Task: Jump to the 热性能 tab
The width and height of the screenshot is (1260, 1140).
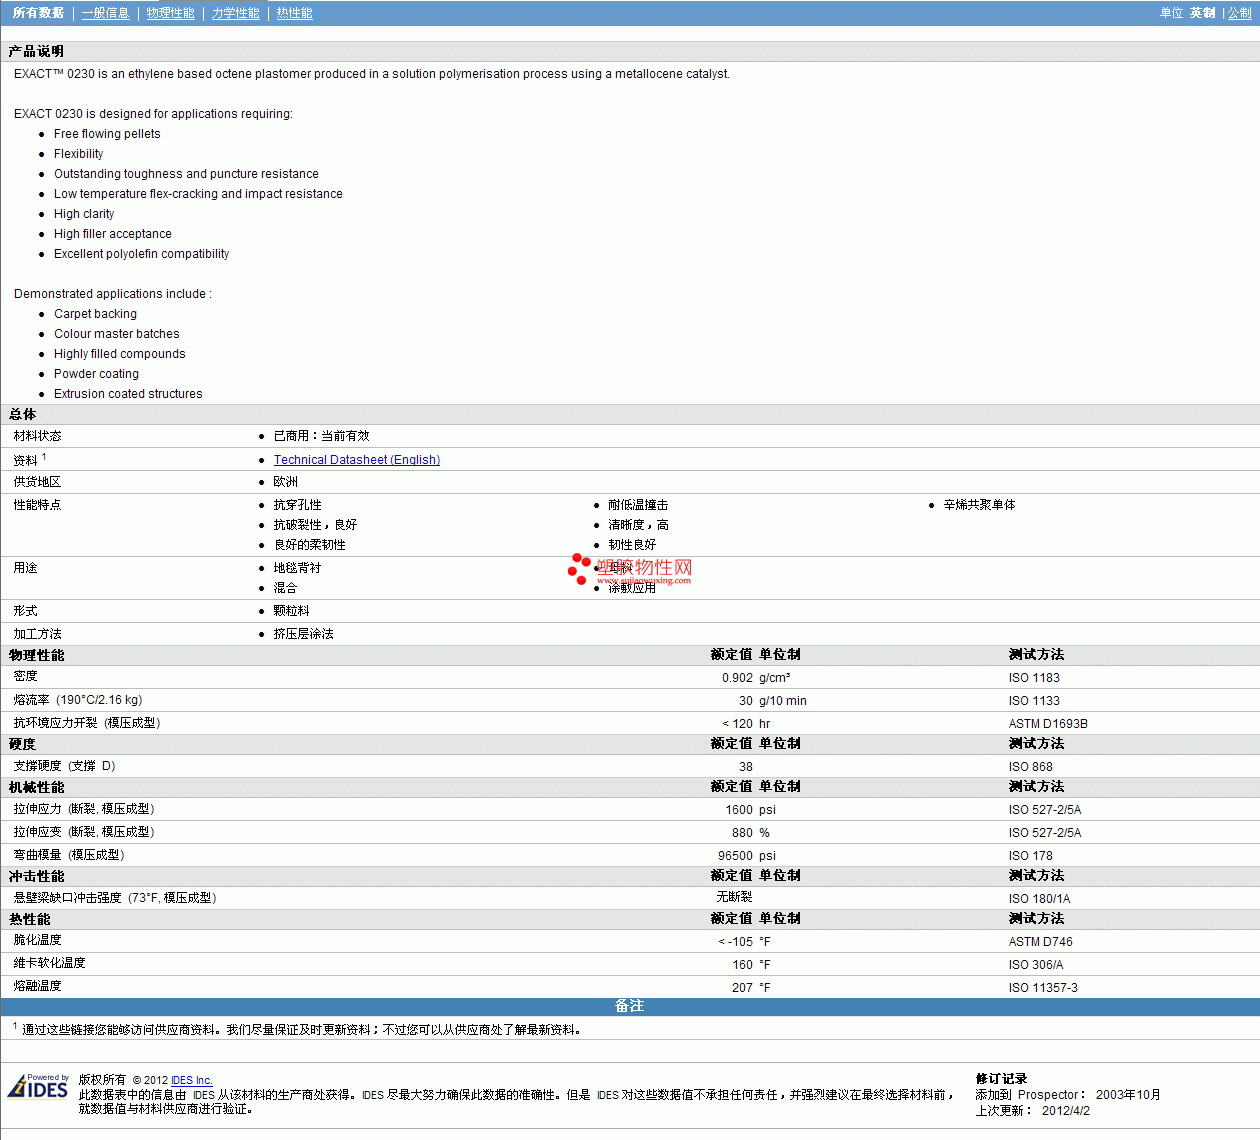Action: [294, 13]
